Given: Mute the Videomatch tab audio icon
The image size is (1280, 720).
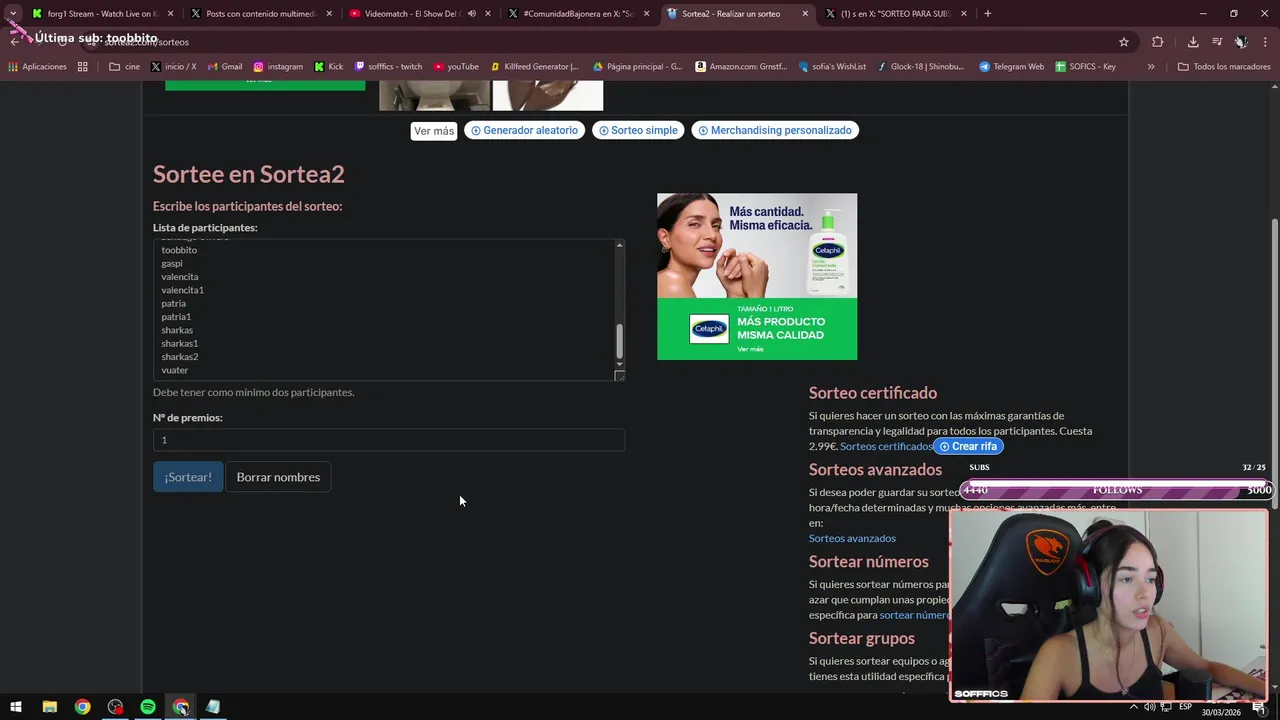Looking at the screenshot, I should pos(472,14).
